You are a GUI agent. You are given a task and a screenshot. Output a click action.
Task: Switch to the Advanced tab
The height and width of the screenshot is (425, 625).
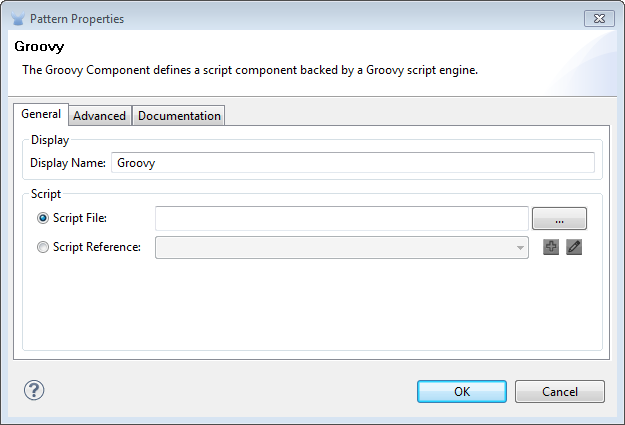[100, 116]
